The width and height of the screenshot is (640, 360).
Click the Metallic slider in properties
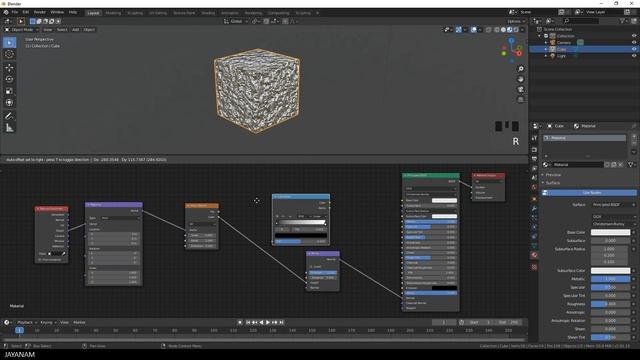pos(611,279)
